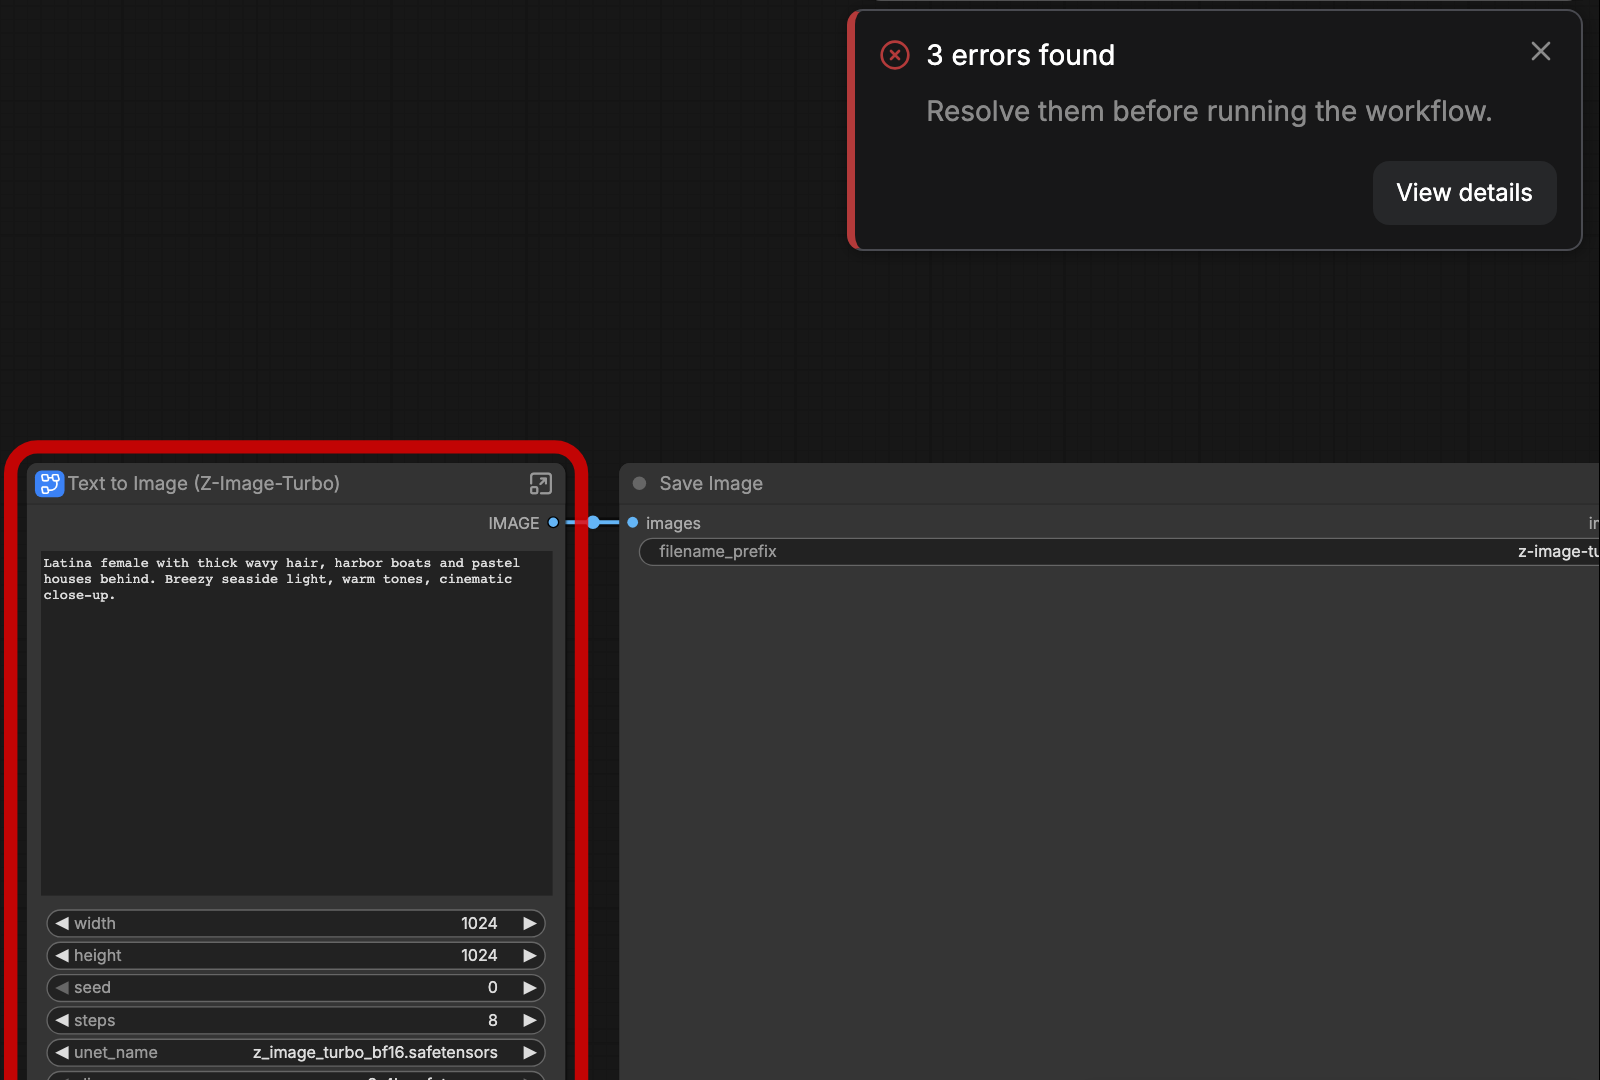Increase width with the right arrow

(530, 923)
